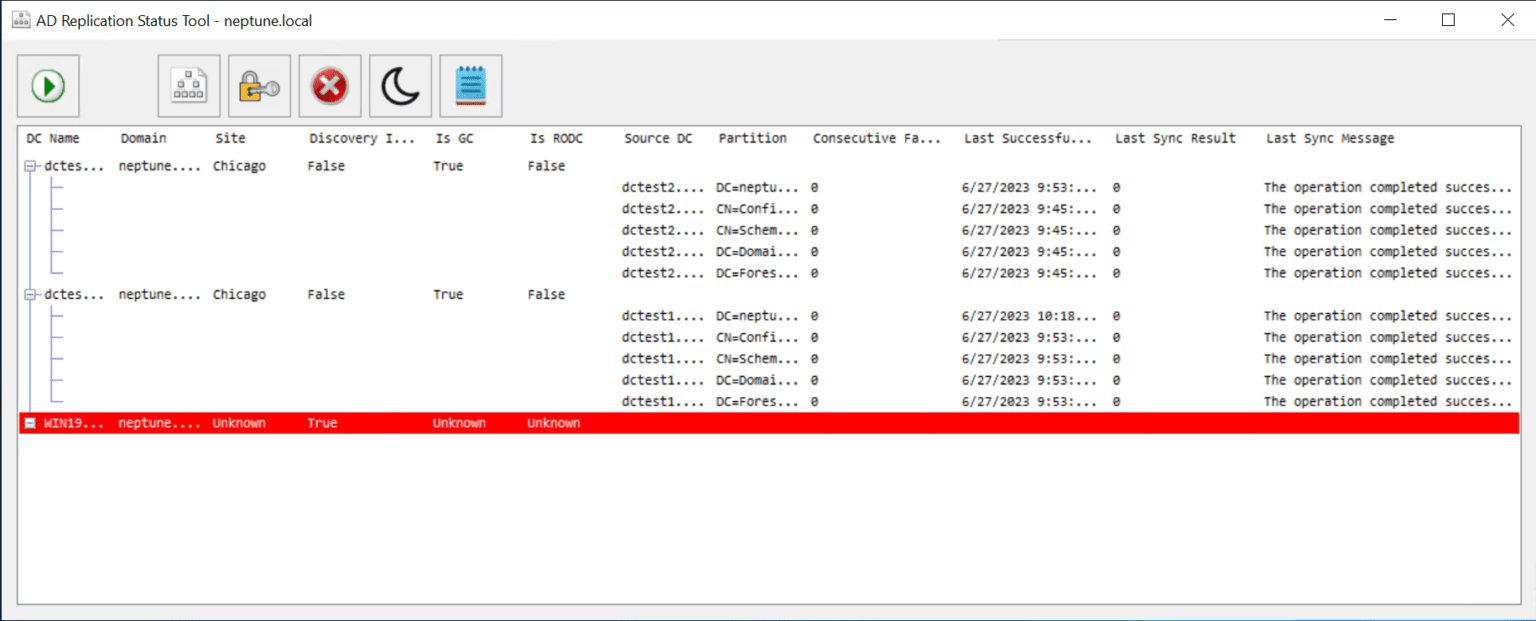1536x621 pixels.
Task: Click the Is RODC column header
Action: (556, 138)
